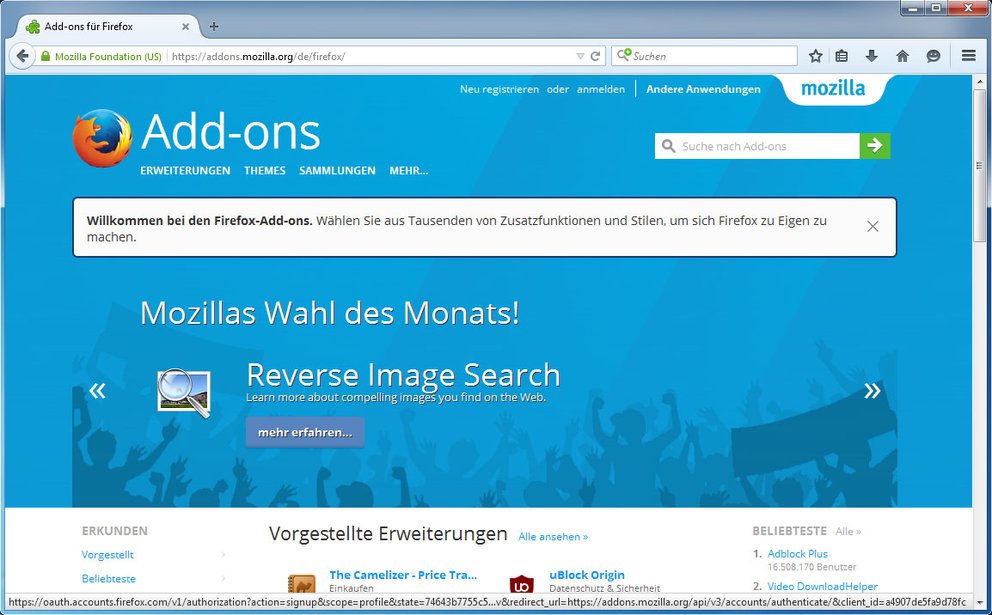
Task: Focus the Suche nach Add-ons field
Action: 757,146
